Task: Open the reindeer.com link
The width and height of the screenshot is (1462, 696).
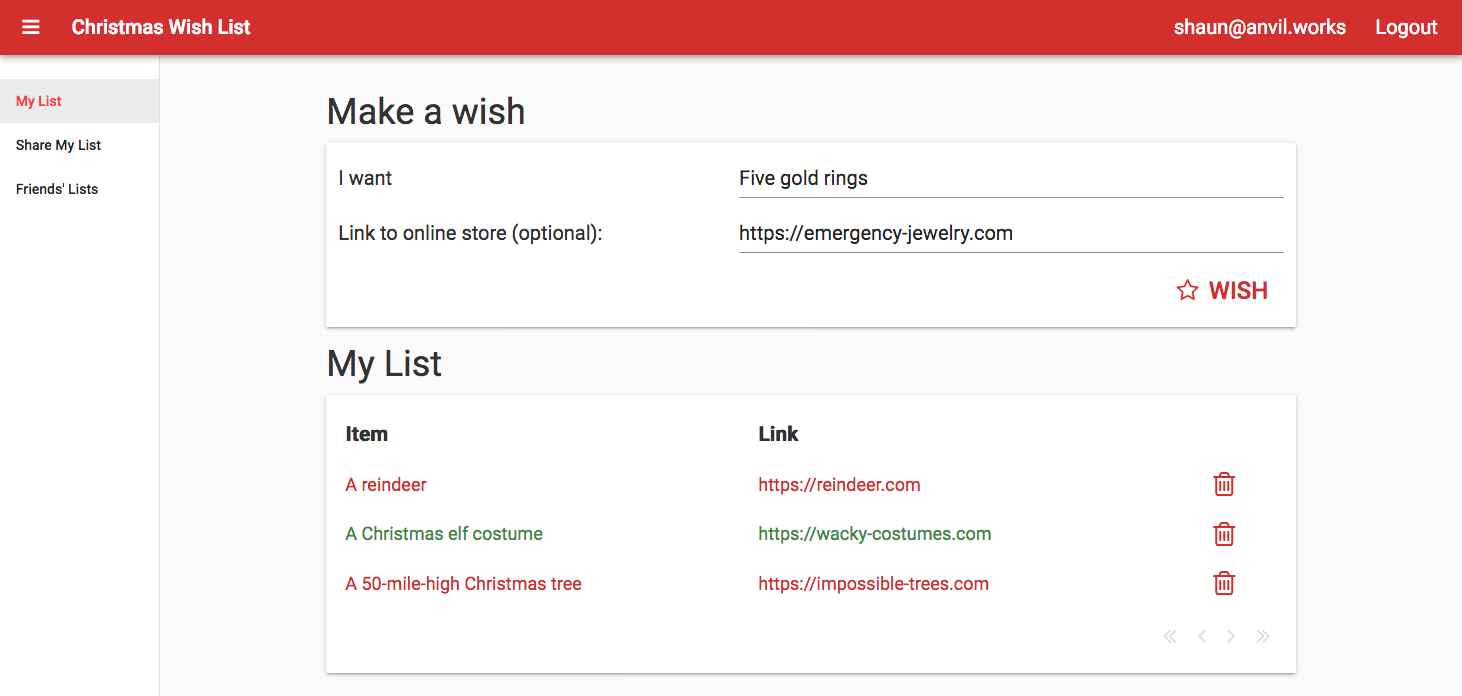Action: tap(839, 485)
